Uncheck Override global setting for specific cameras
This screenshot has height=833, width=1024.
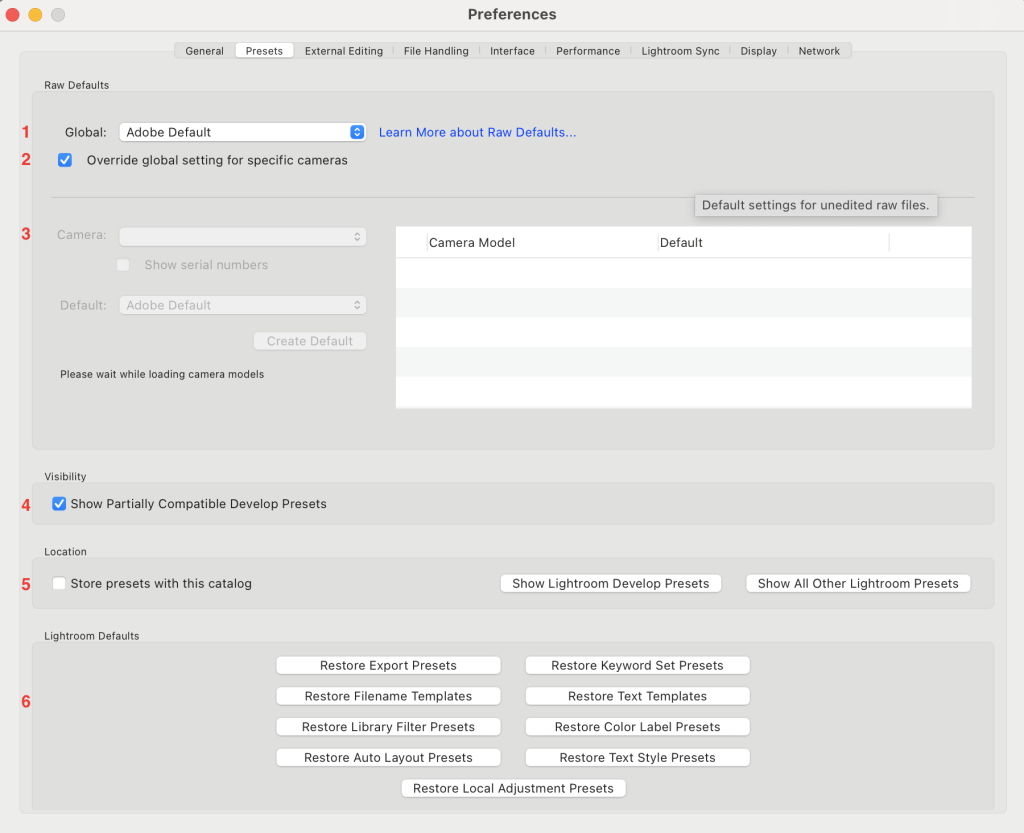[65, 160]
